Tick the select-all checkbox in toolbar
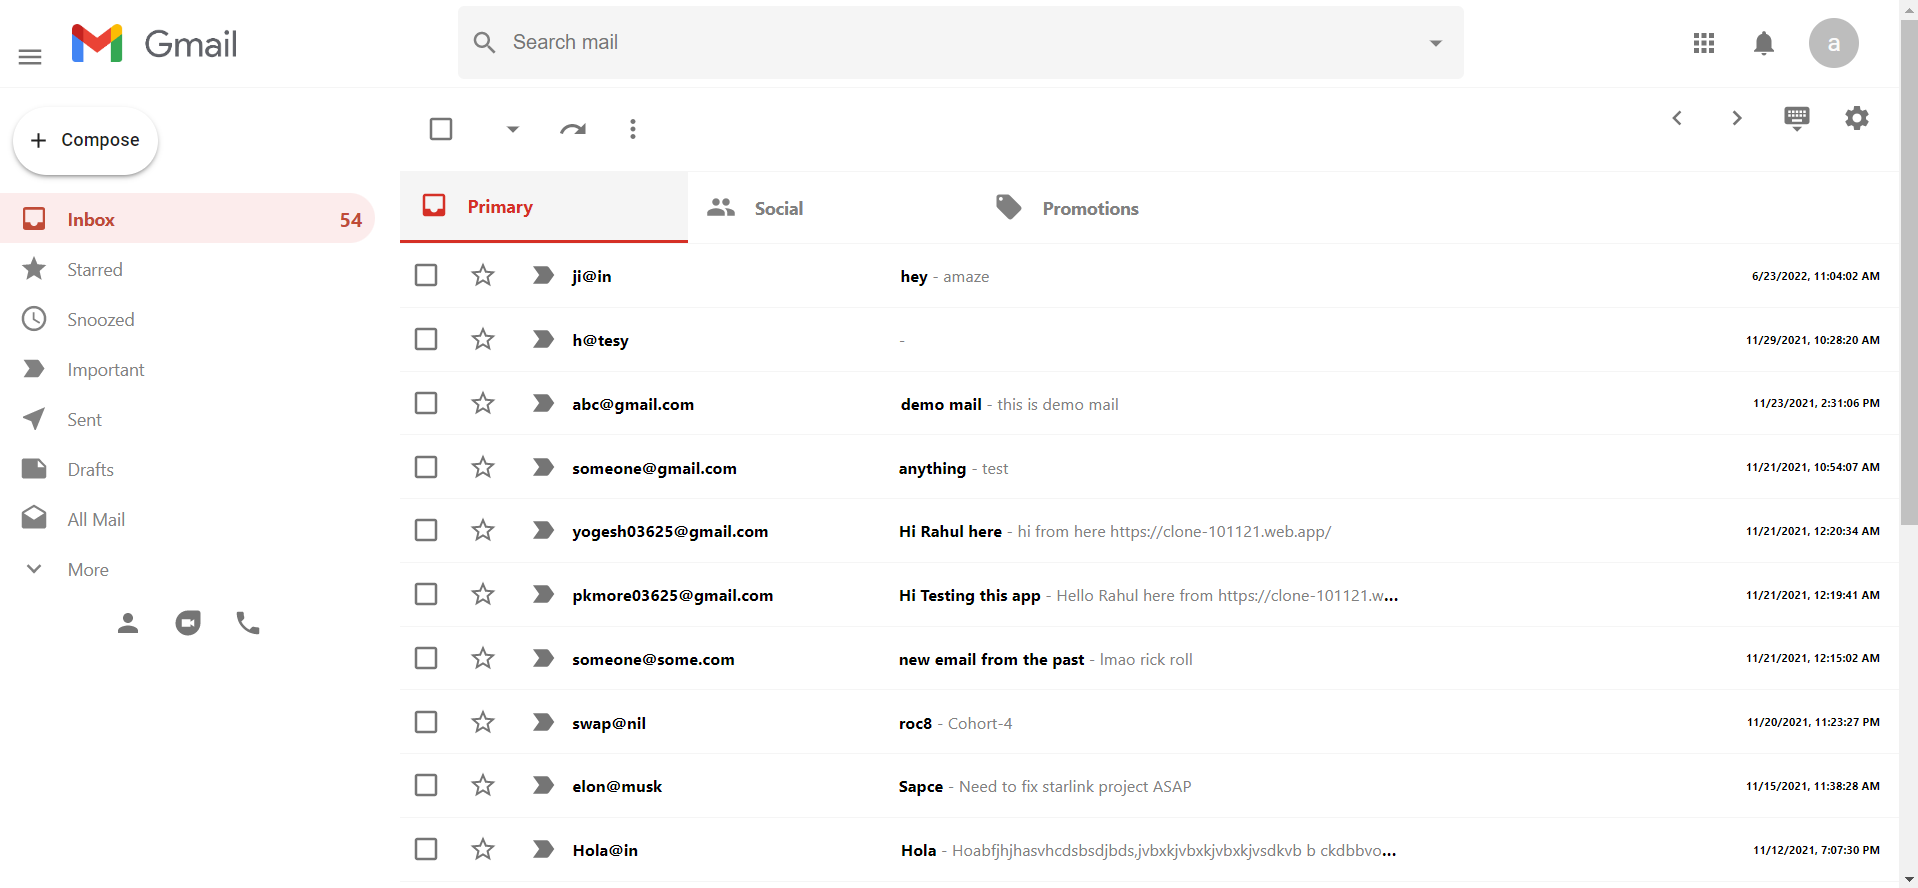The height and width of the screenshot is (888, 1918). [x=441, y=129]
